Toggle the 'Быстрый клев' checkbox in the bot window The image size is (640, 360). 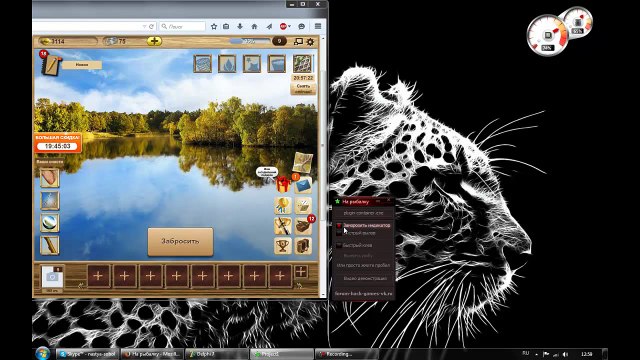tap(339, 245)
